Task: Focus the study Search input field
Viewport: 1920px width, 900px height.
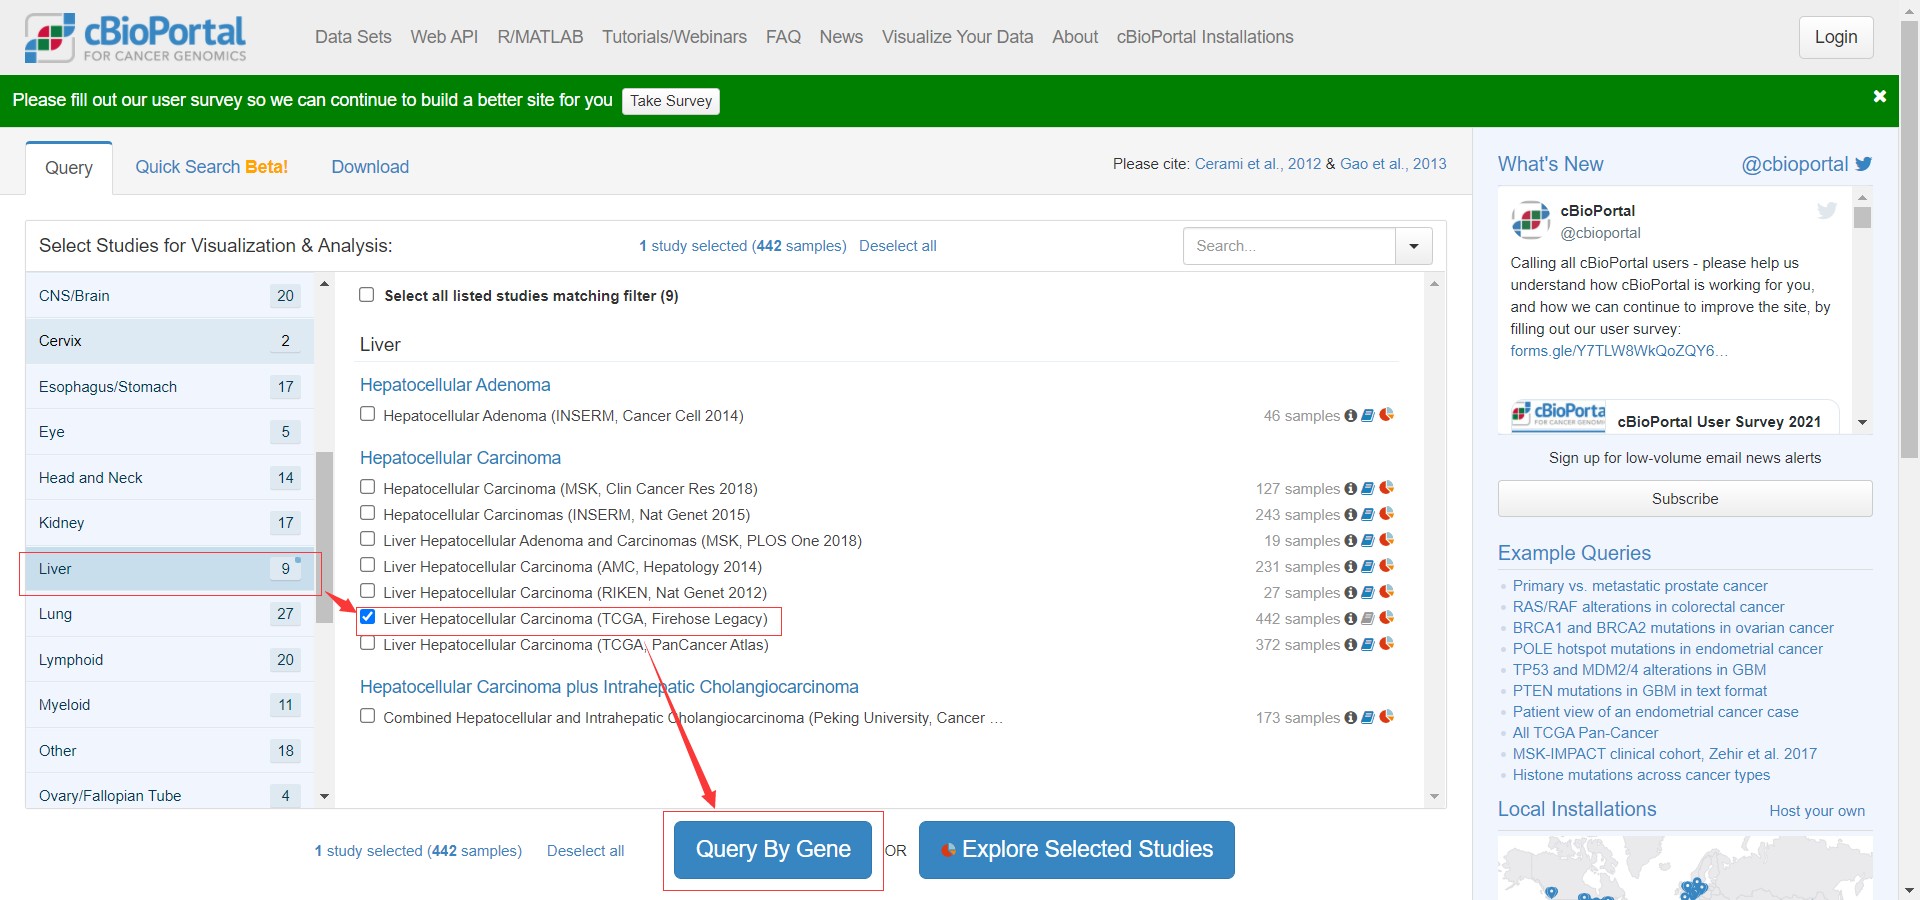Action: click(x=1289, y=246)
